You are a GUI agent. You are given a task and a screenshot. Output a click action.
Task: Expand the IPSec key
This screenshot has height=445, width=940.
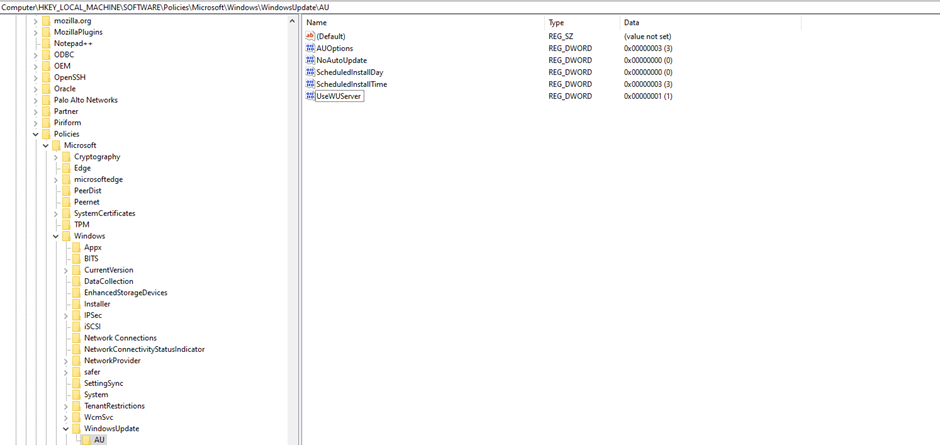coord(66,315)
